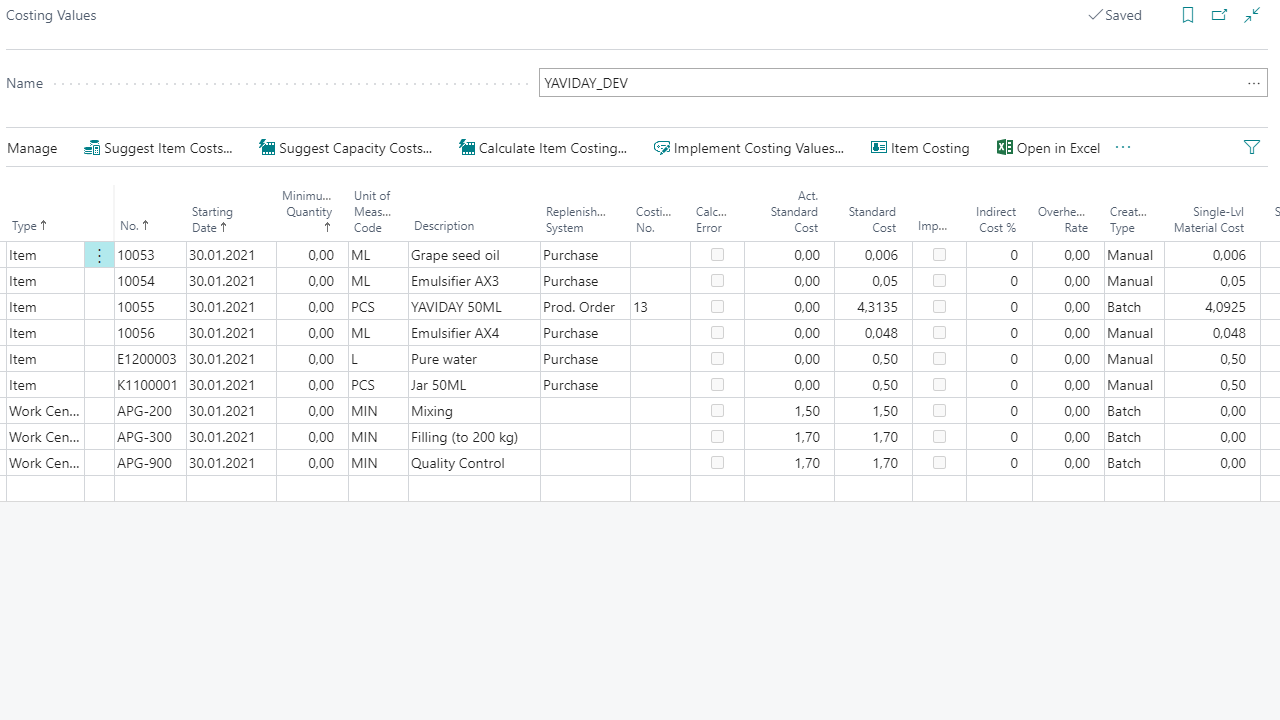This screenshot has height=720, width=1280.
Task: Click Act. Standard Cost 1,50 for Mixing
Action: [x=789, y=411]
